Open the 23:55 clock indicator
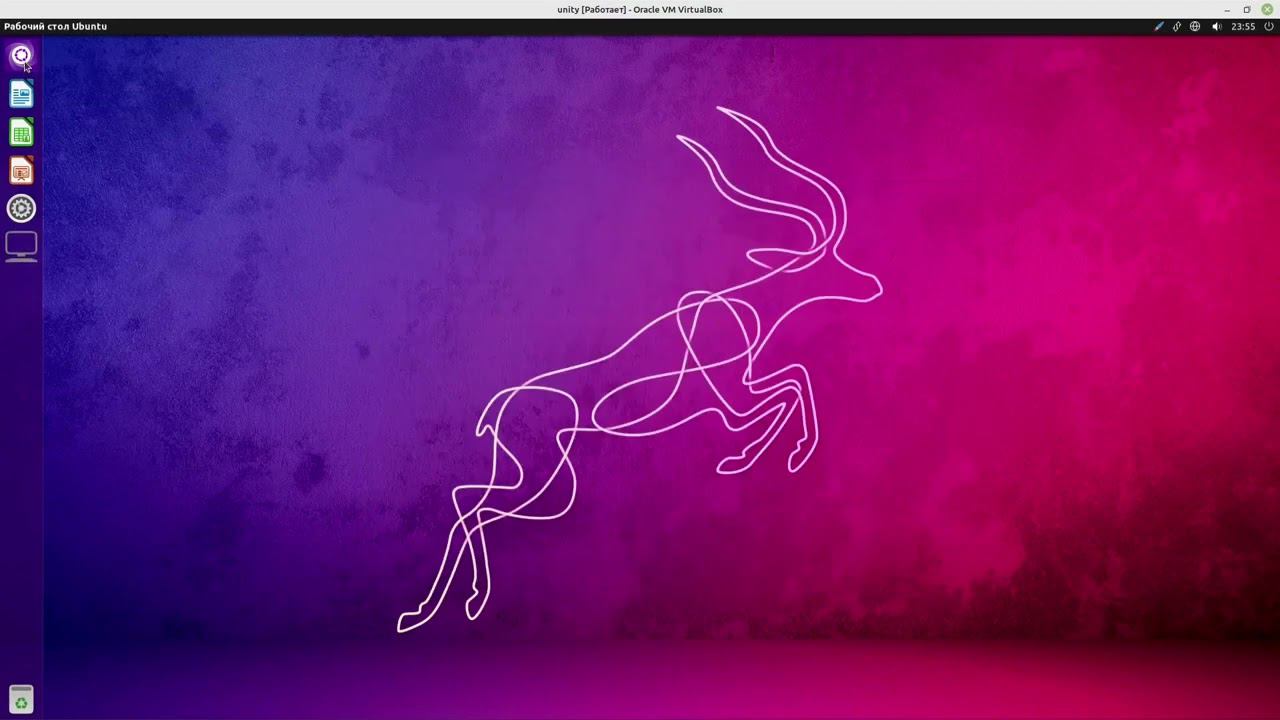The width and height of the screenshot is (1280, 720). [1243, 27]
